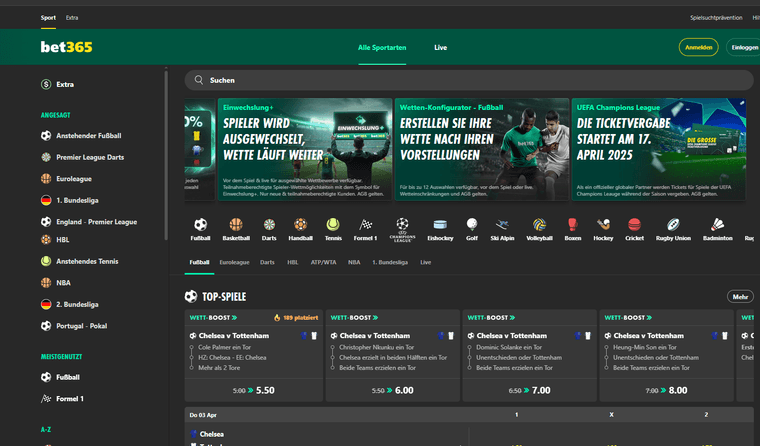Click the Anmelden button
Screen dimensions: 760x446
click(x=698, y=48)
